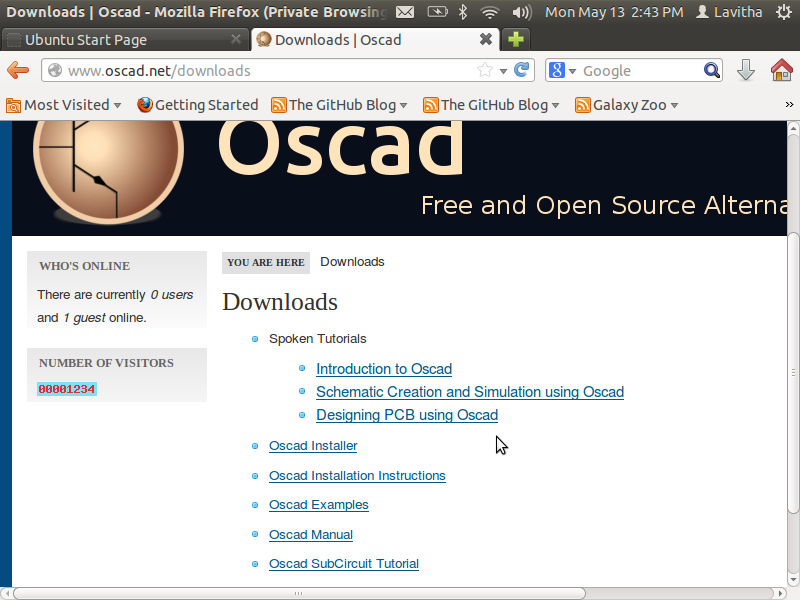The image size is (800, 600).
Task: Open the battery indicator icon
Action: [437, 12]
